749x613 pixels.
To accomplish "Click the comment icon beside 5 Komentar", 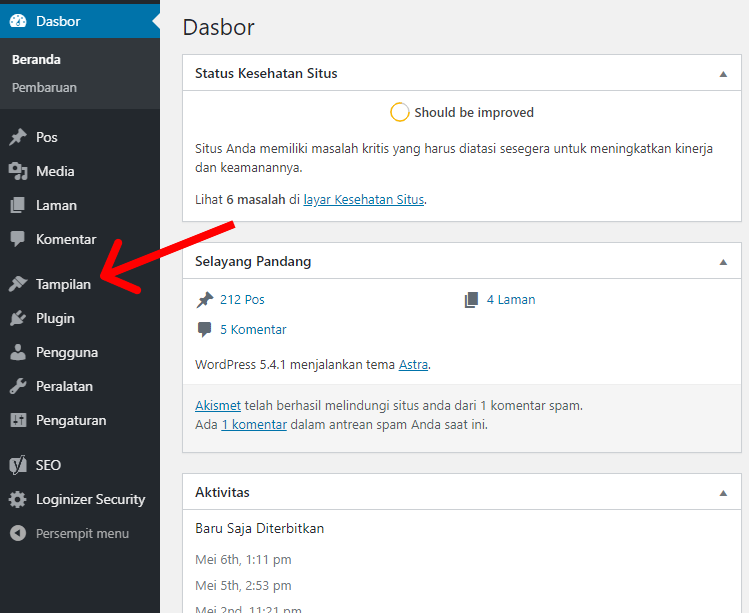I will (x=204, y=330).
